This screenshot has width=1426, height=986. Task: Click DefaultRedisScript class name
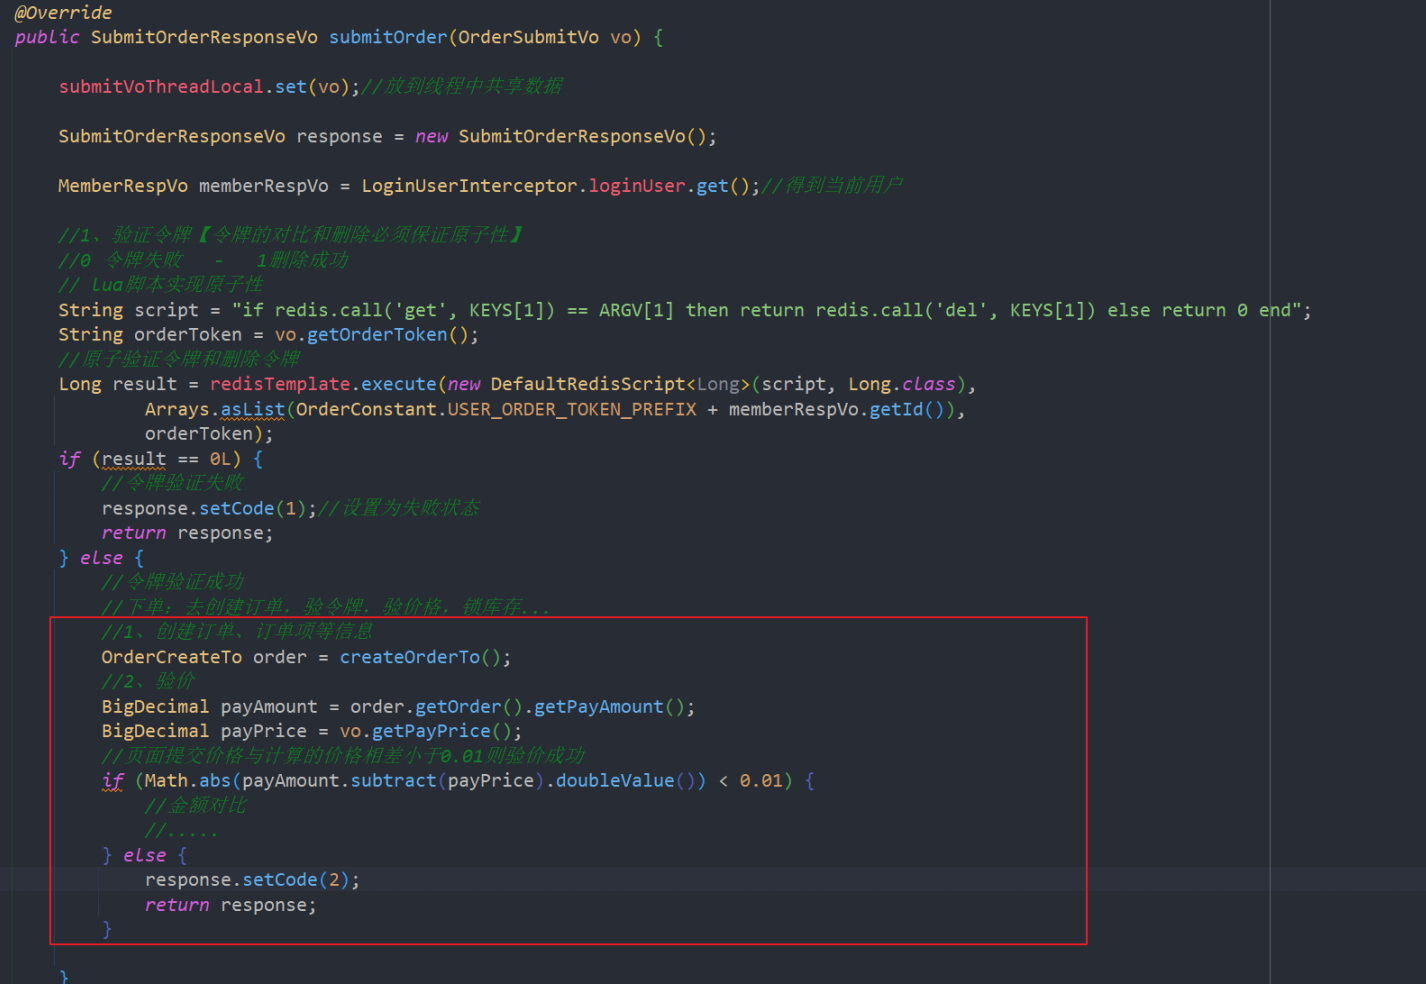click(x=588, y=384)
